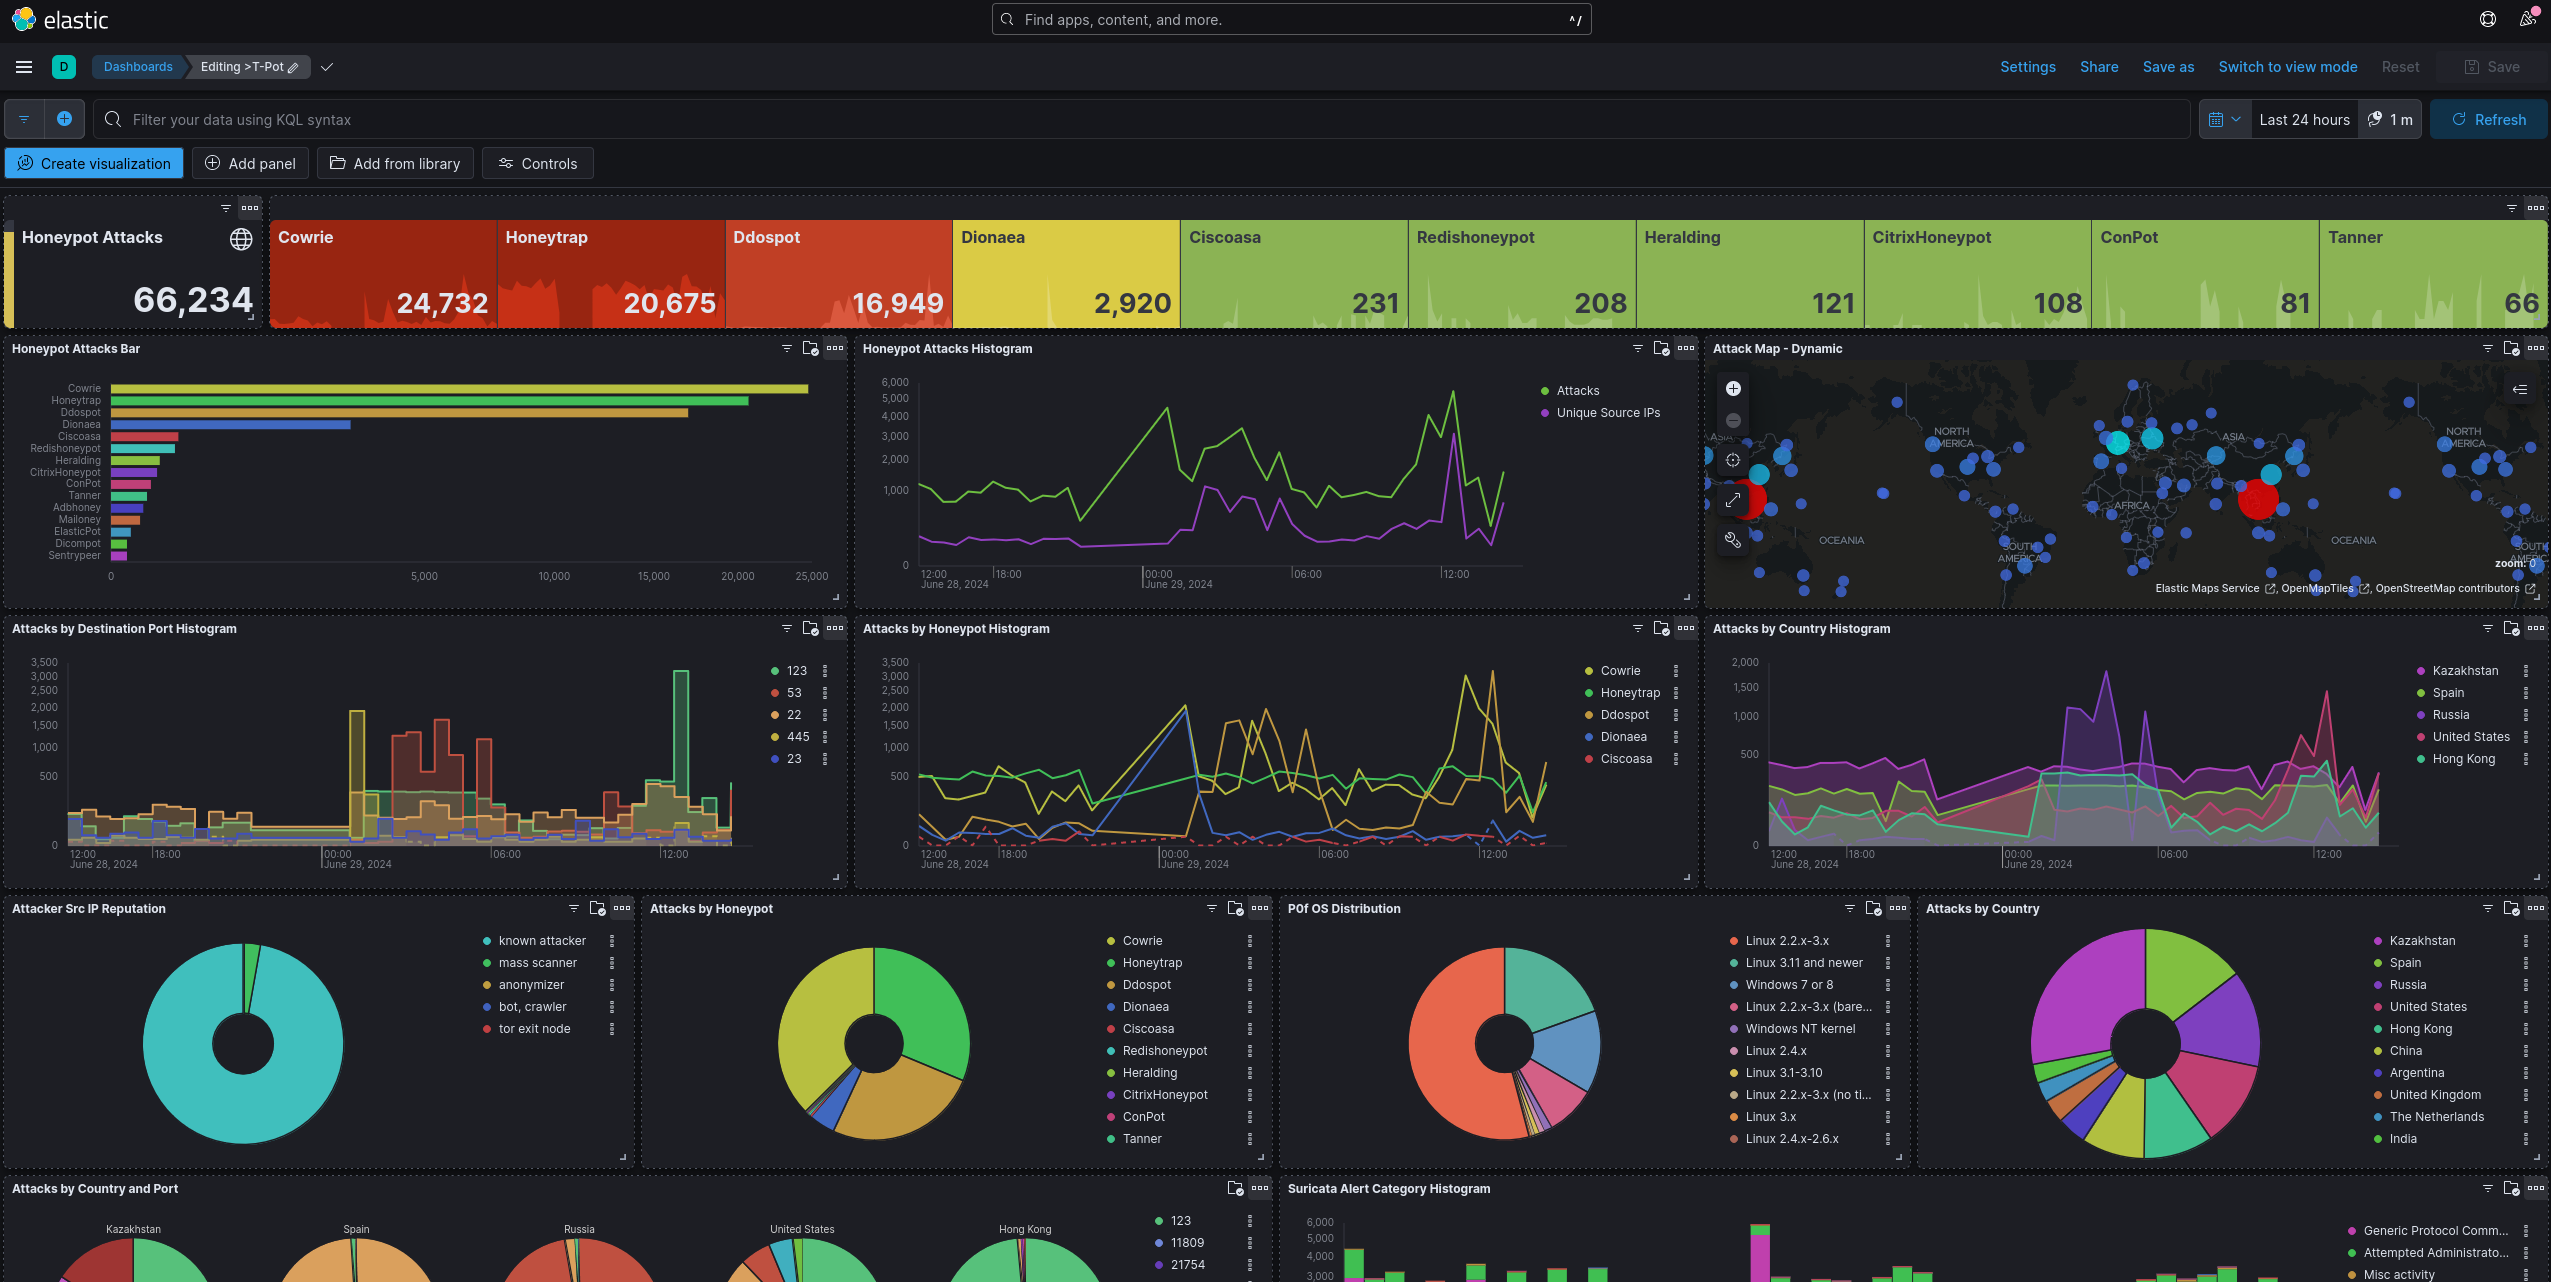Viewport: 2551px width, 1282px height.
Task: Go to Dashboards breadcrumb
Action: point(138,67)
